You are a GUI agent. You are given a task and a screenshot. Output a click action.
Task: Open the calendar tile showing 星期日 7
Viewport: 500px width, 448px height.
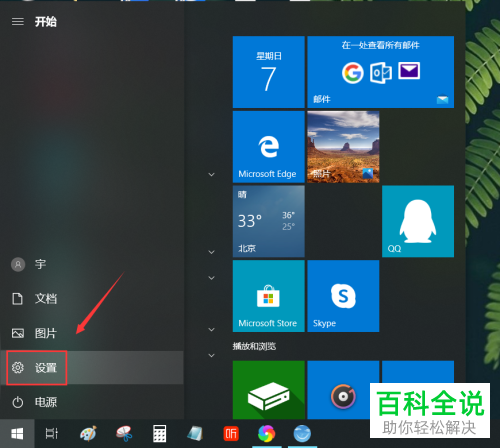pyautogui.click(x=269, y=72)
